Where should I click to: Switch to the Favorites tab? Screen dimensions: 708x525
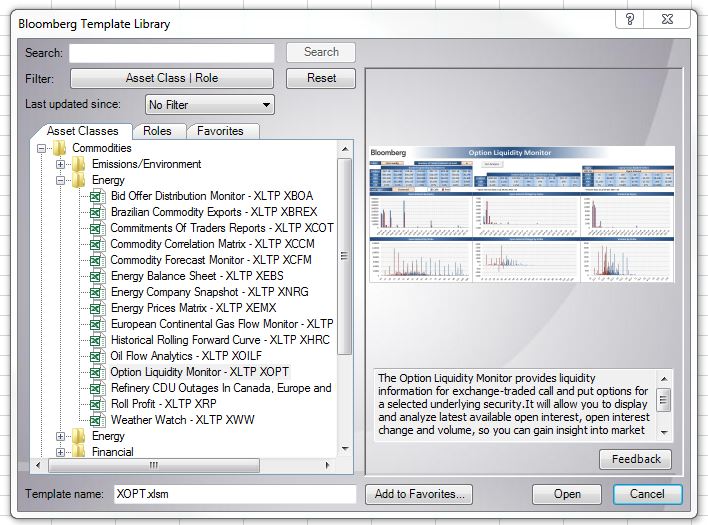[x=220, y=131]
